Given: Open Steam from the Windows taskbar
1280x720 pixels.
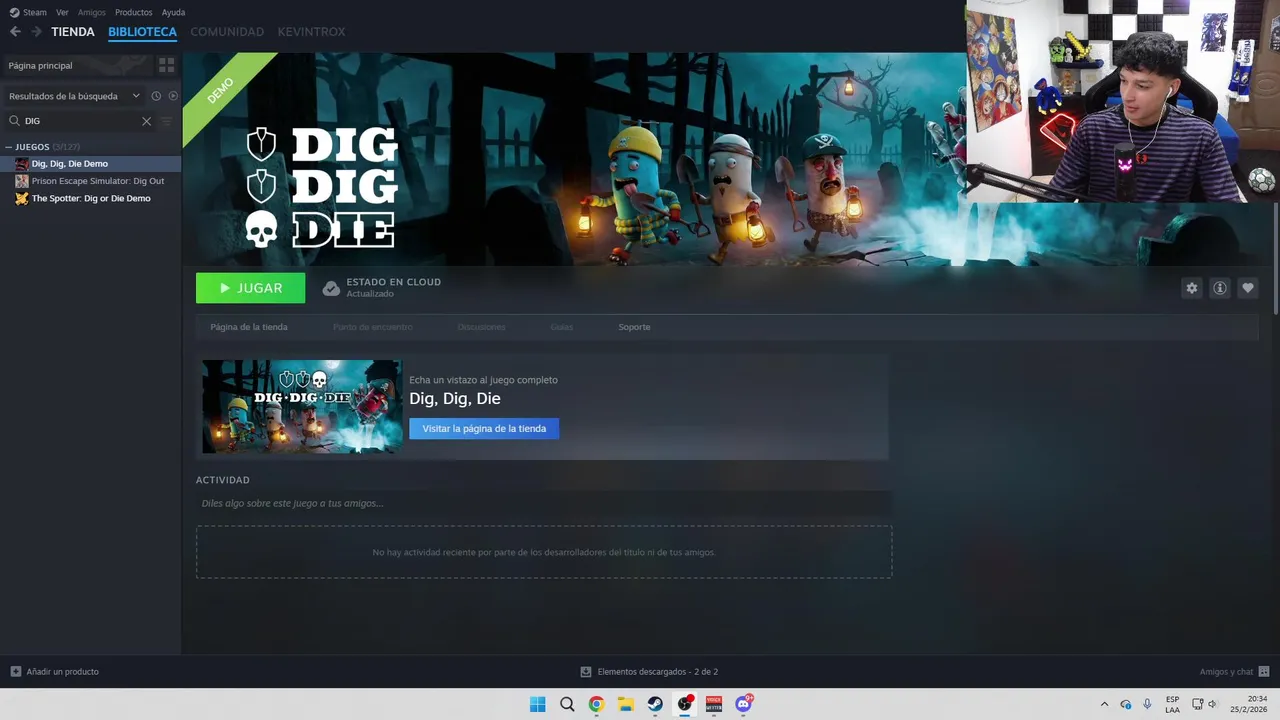Looking at the screenshot, I should click(655, 704).
